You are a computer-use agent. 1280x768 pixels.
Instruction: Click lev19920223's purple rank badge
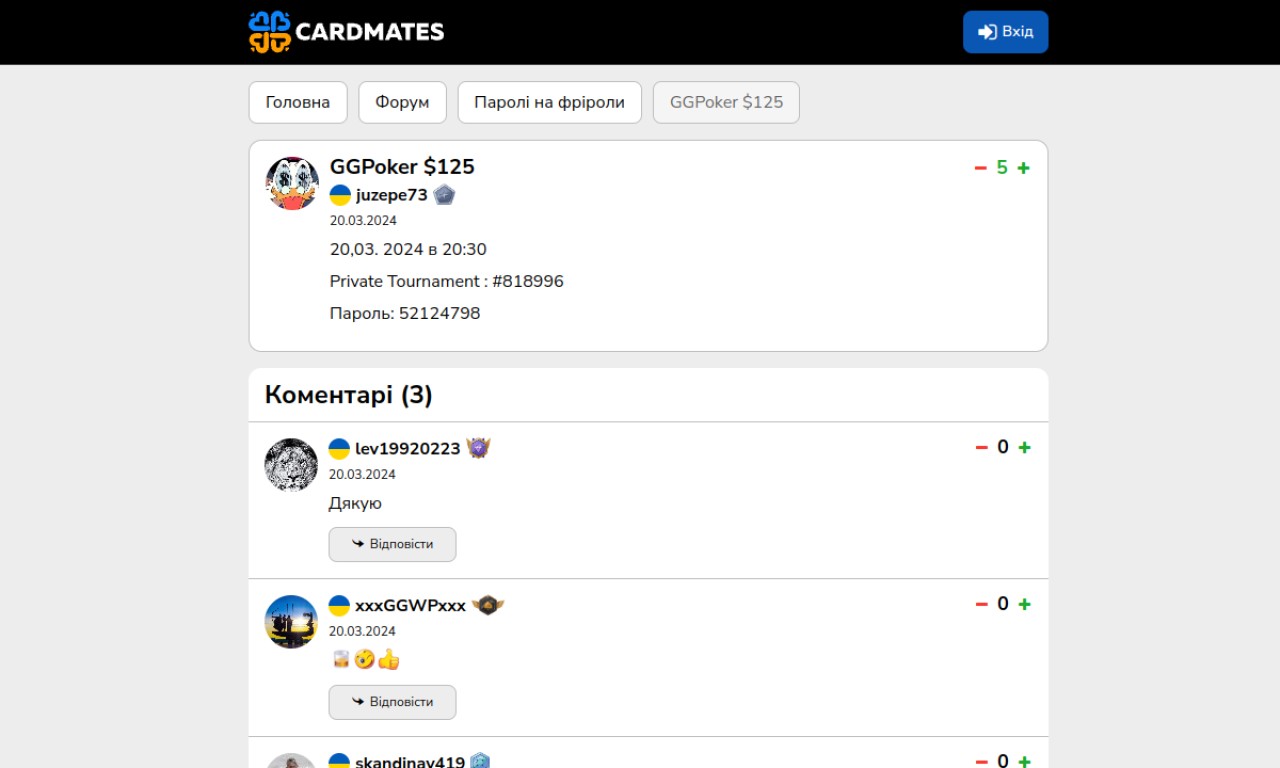tap(478, 449)
